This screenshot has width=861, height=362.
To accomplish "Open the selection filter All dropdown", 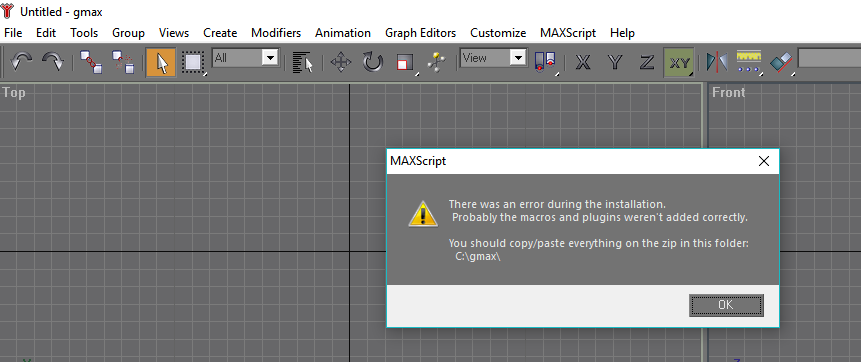I will click(245, 58).
